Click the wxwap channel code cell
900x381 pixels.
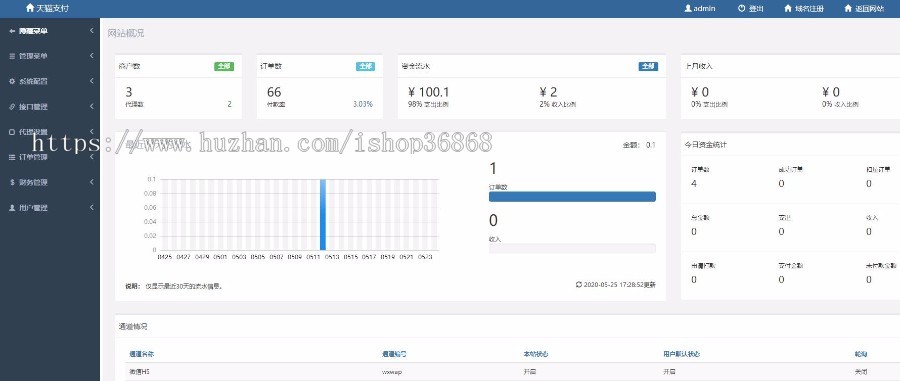tap(391, 372)
